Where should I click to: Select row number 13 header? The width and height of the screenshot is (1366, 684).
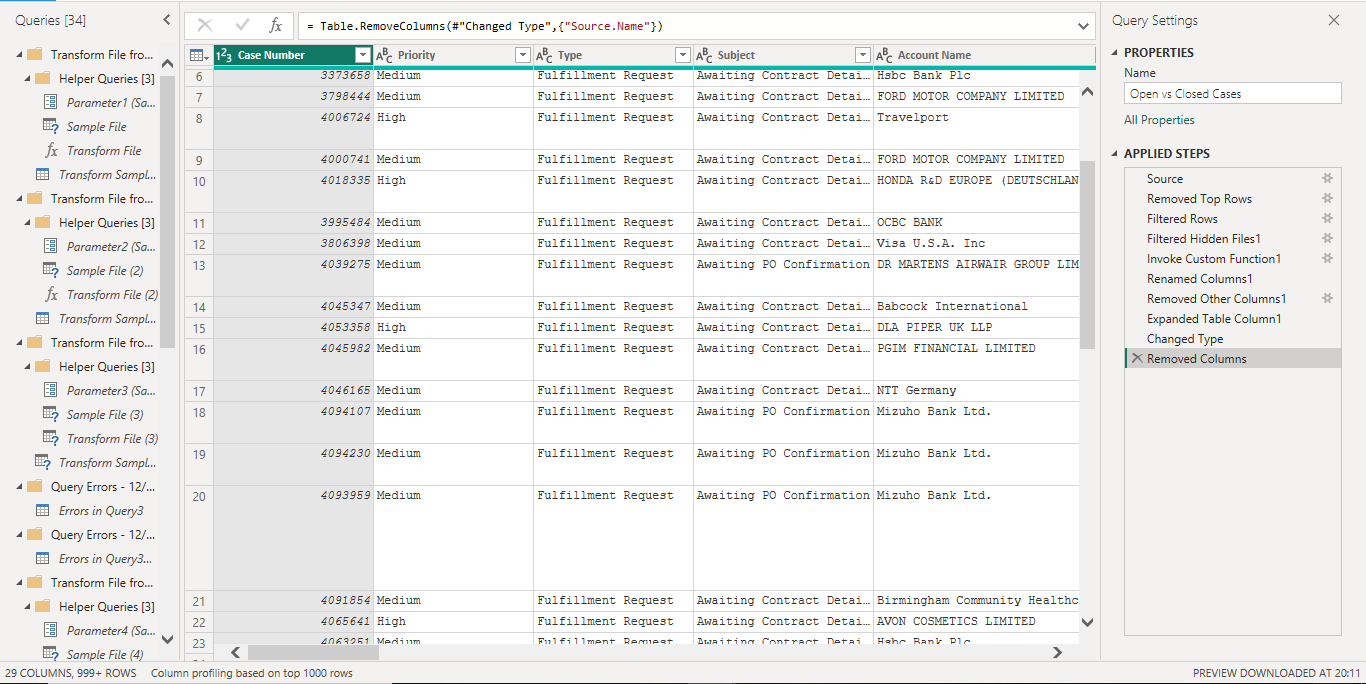click(x=199, y=275)
